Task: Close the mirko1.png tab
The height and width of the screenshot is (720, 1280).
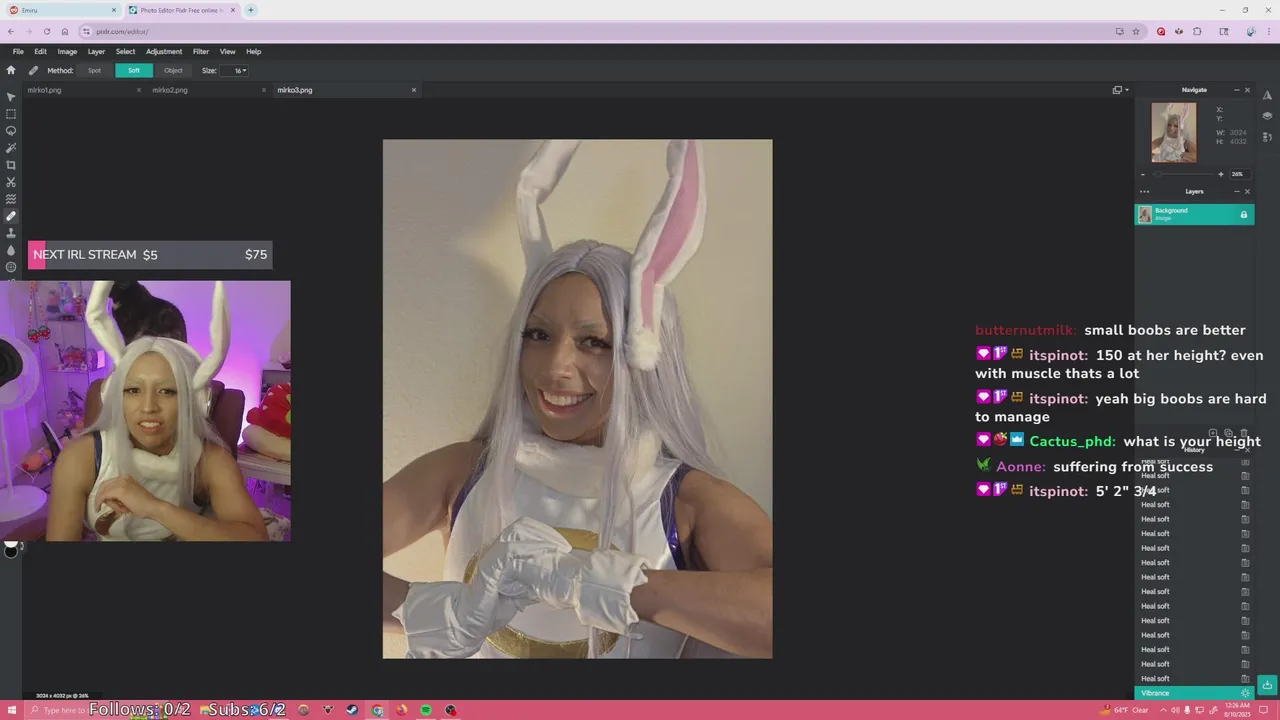Action: 139,90
